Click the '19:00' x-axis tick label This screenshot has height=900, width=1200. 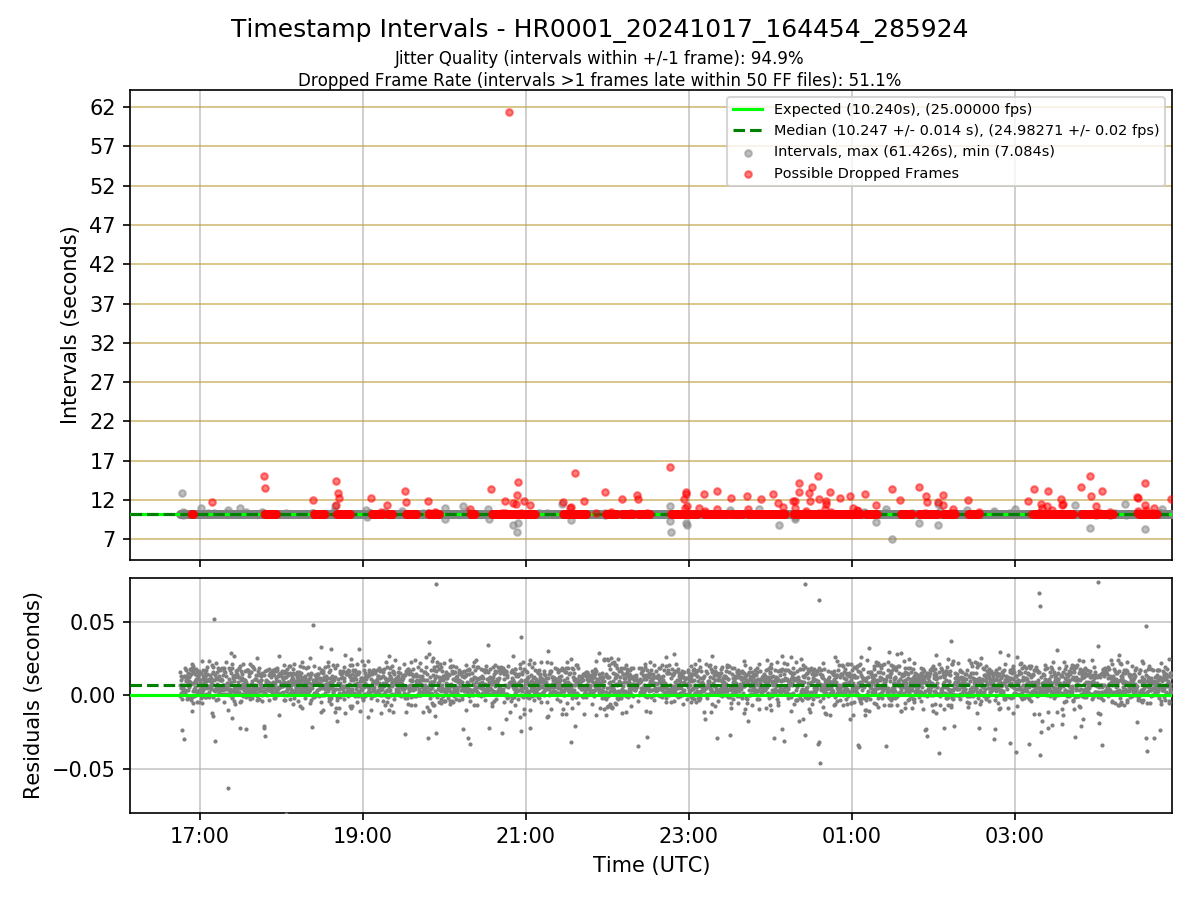363,834
